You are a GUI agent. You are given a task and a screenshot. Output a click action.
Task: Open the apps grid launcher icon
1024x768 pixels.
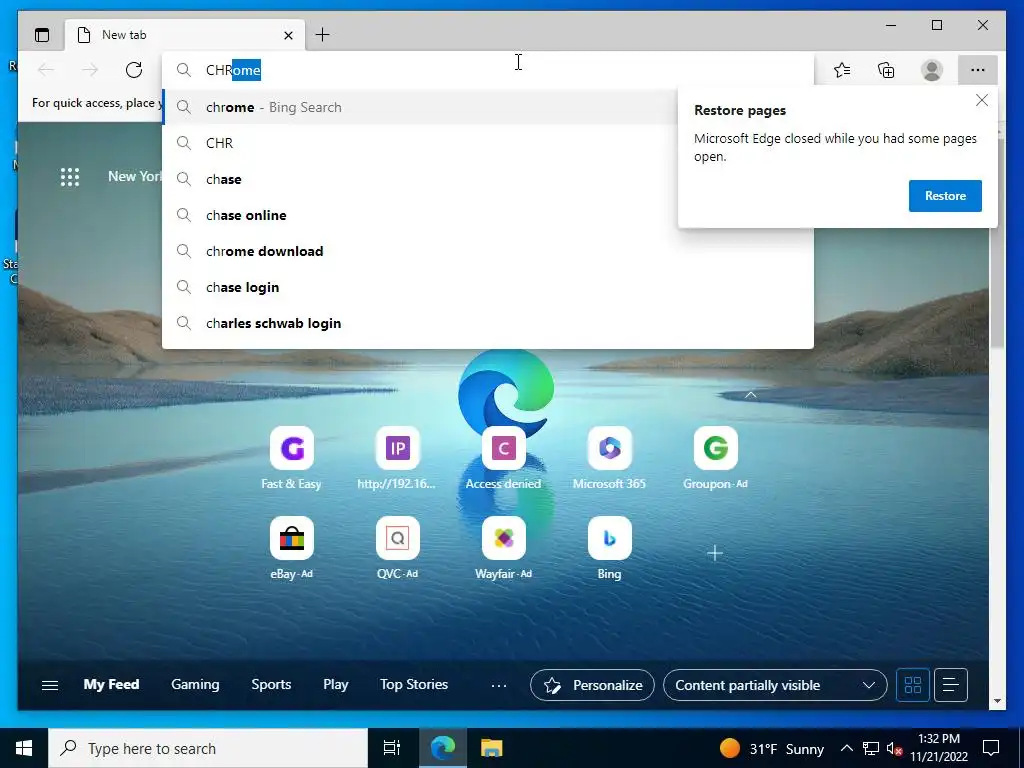pos(70,177)
